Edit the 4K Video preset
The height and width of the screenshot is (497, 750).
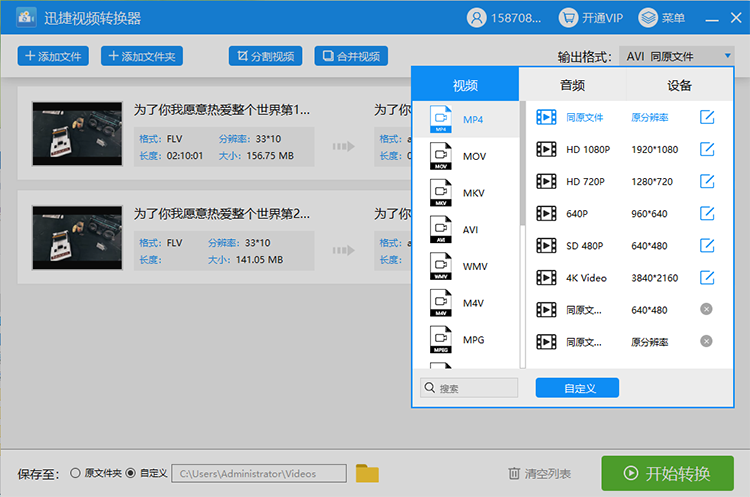[x=707, y=277]
